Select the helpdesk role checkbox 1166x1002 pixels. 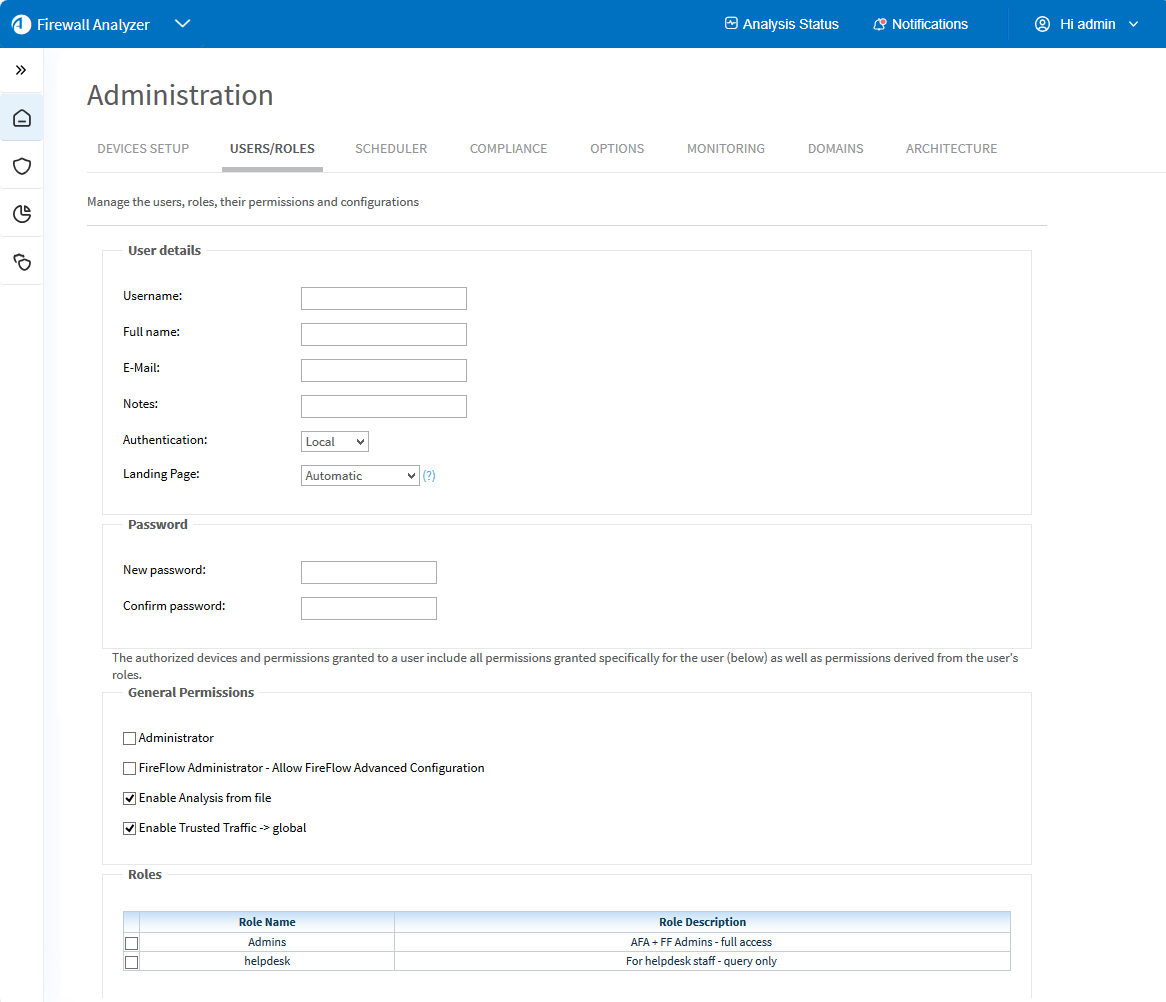coord(131,962)
